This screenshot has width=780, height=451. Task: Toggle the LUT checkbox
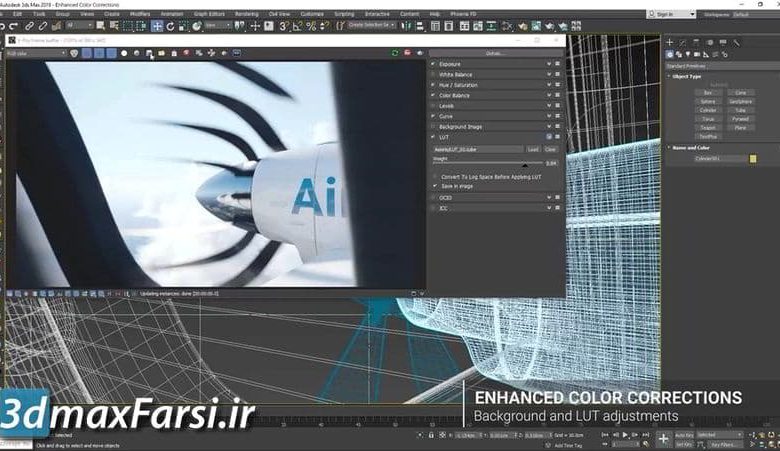[433, 137]
